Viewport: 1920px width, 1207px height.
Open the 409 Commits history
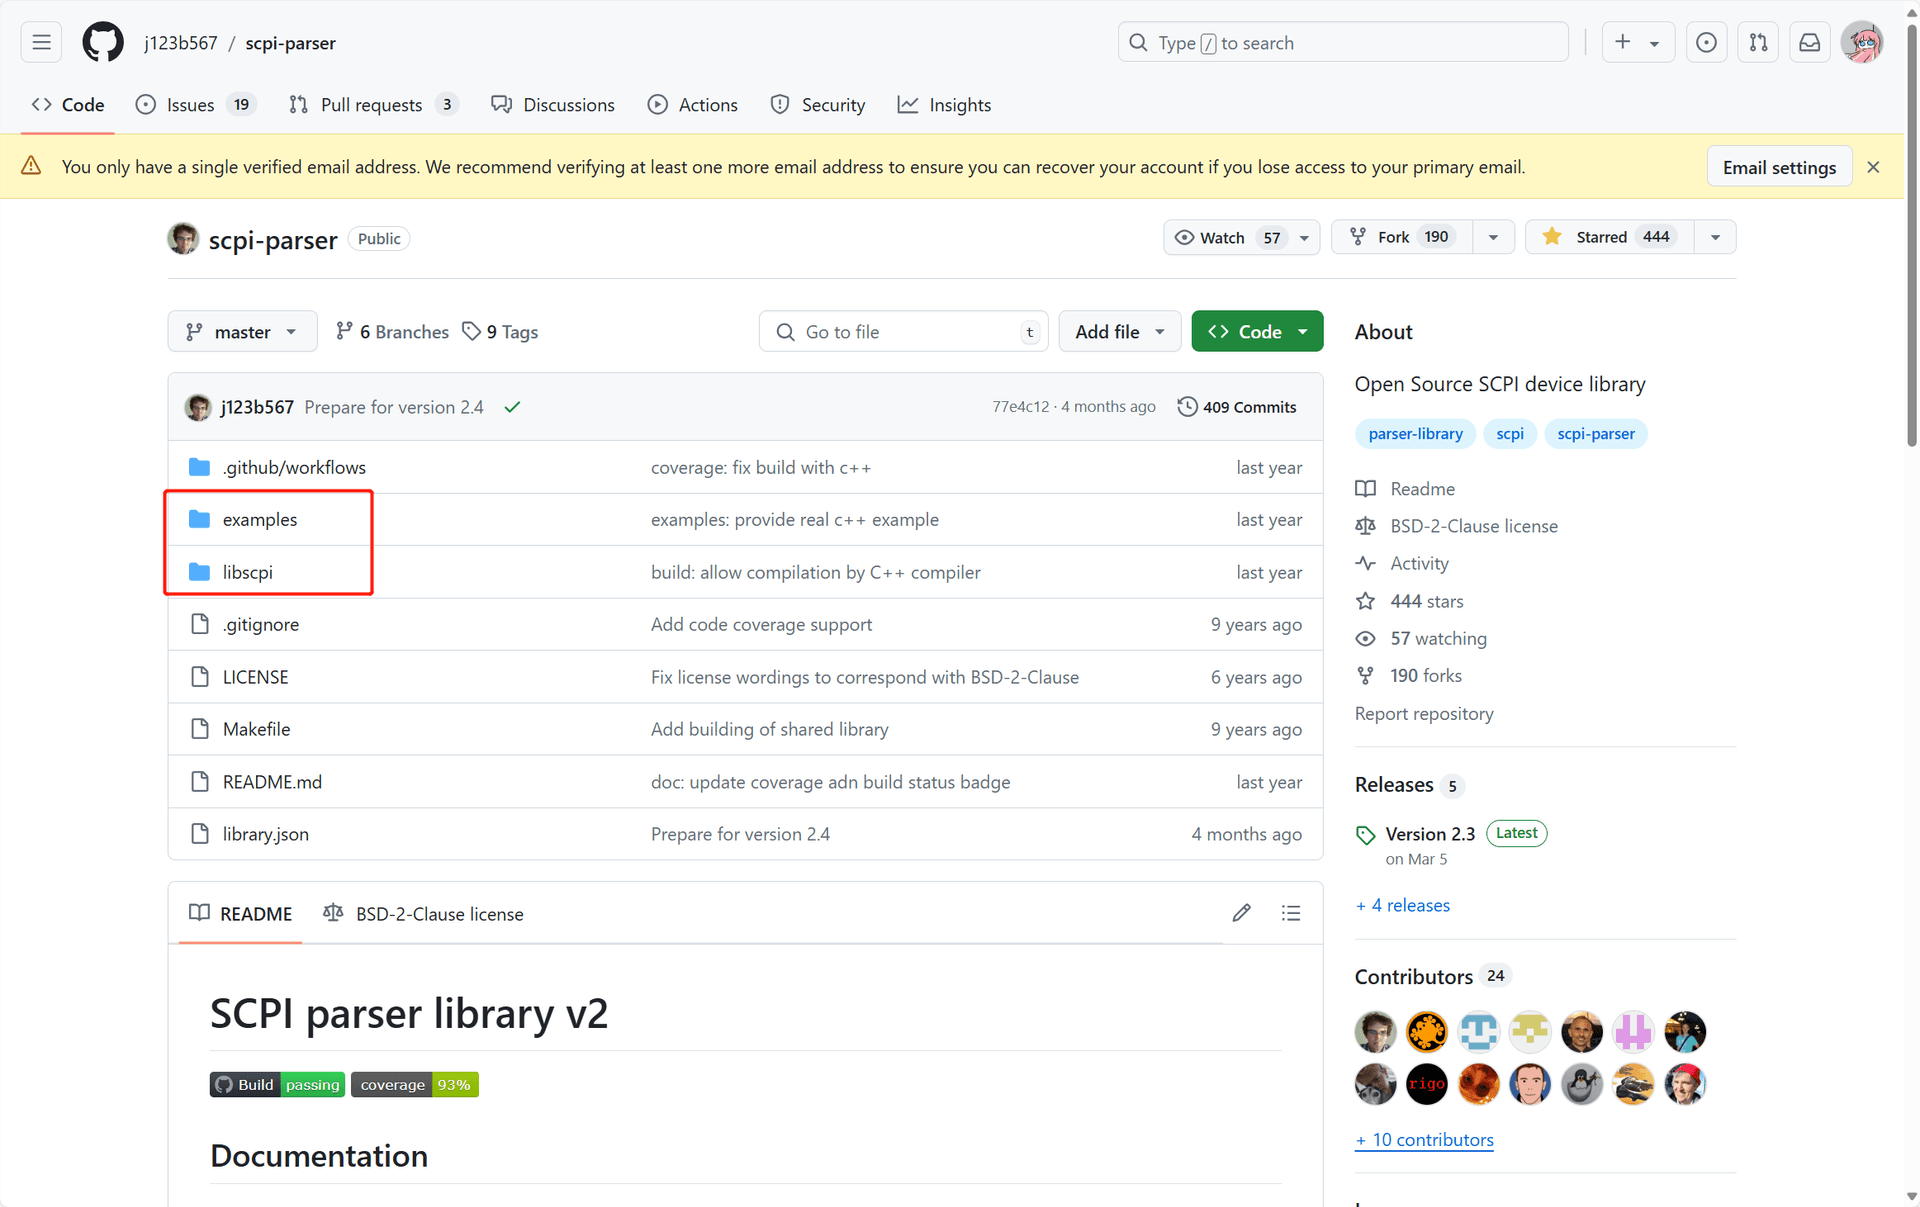(x=1237, y=407)
